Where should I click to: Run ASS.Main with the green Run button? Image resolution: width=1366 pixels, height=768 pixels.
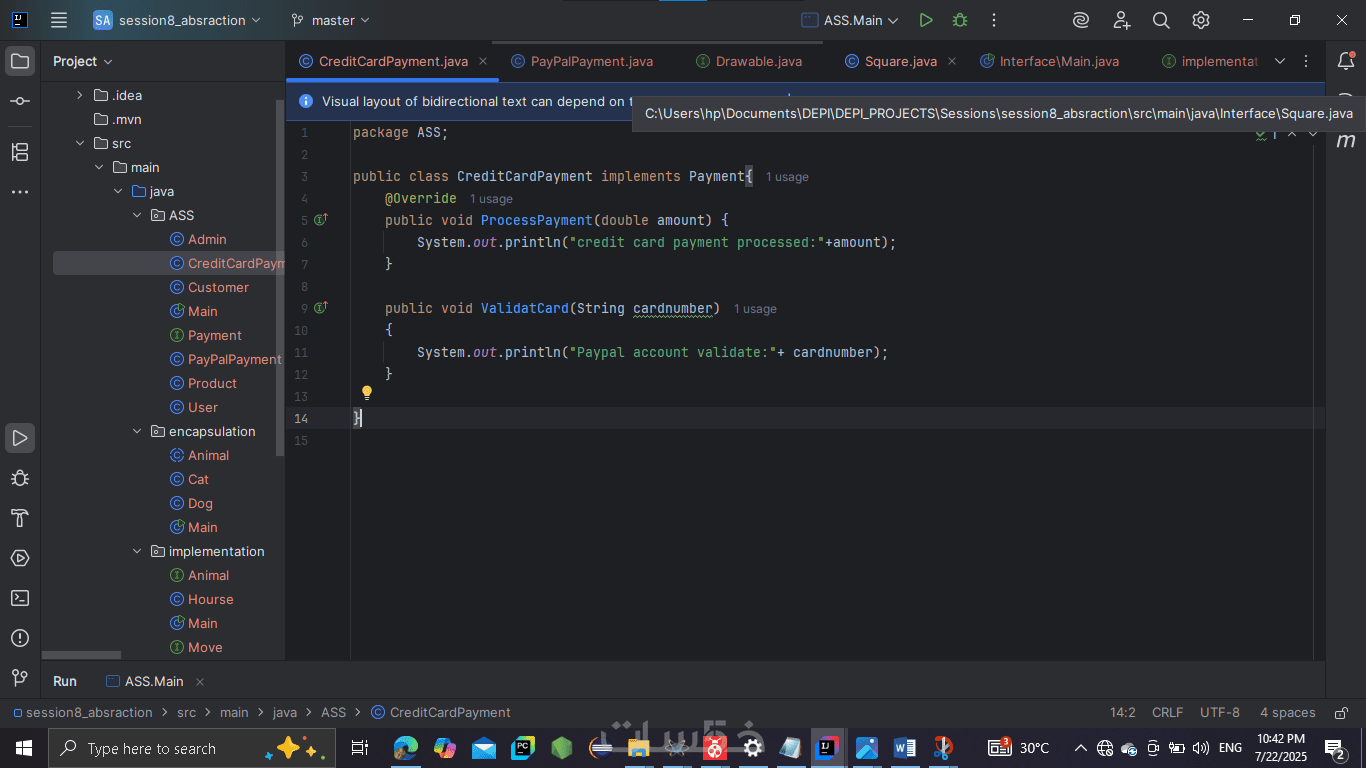(926, 20)
